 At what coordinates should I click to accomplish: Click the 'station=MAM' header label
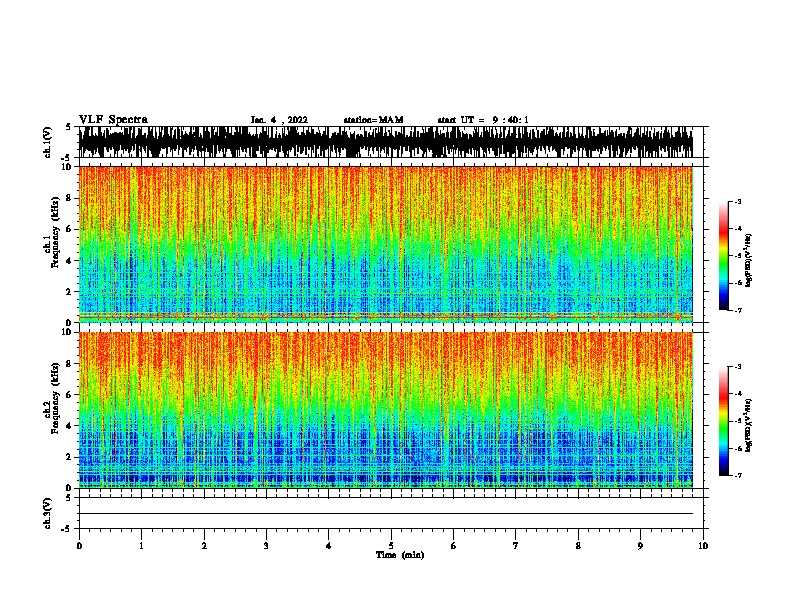[x=373, y=120]
